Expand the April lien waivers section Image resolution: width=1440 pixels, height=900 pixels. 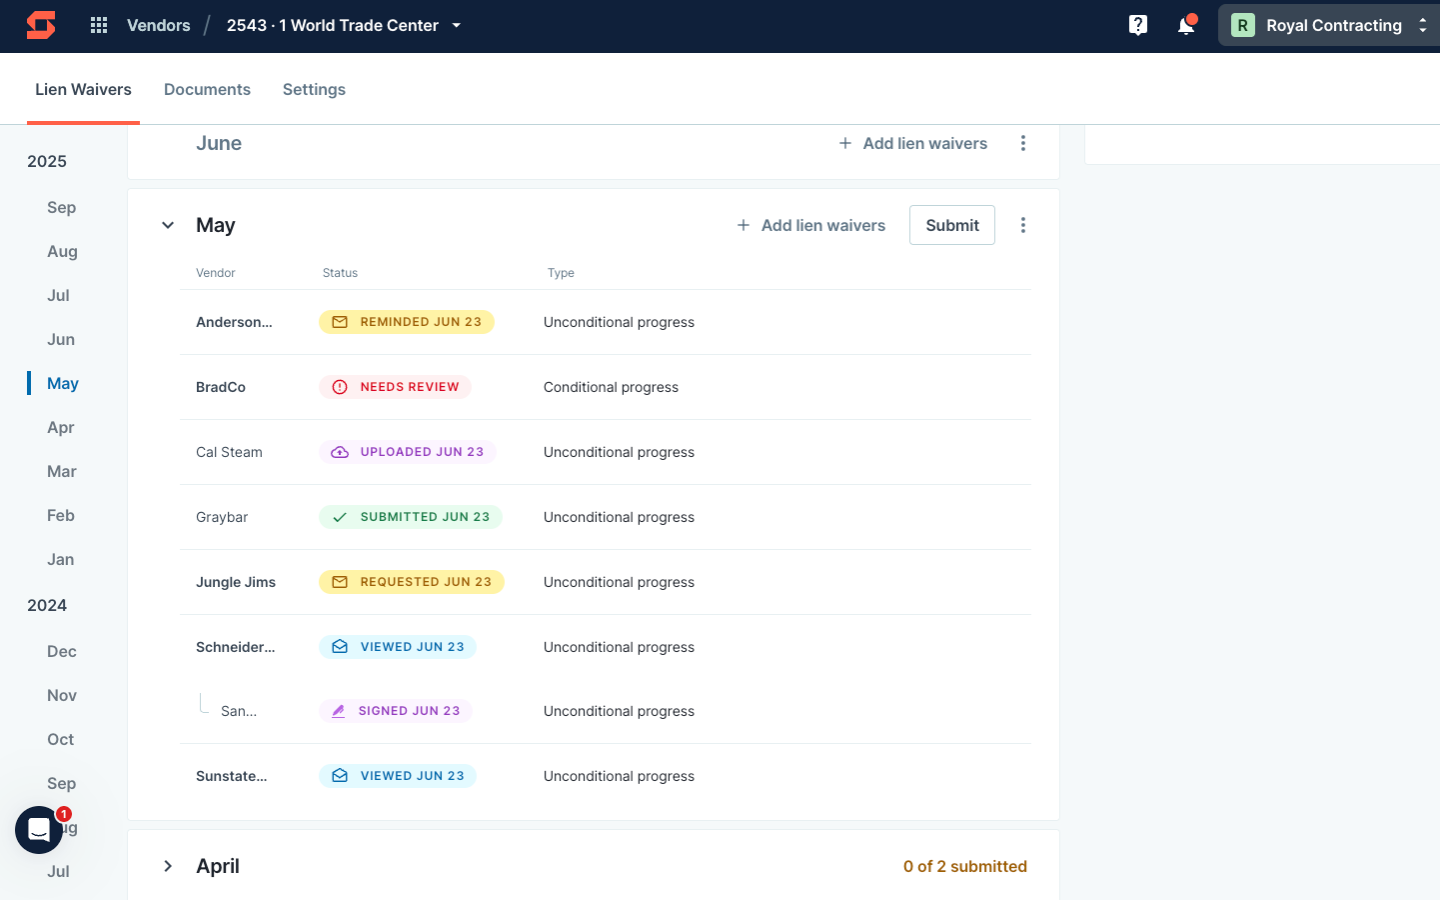[168, 866]
